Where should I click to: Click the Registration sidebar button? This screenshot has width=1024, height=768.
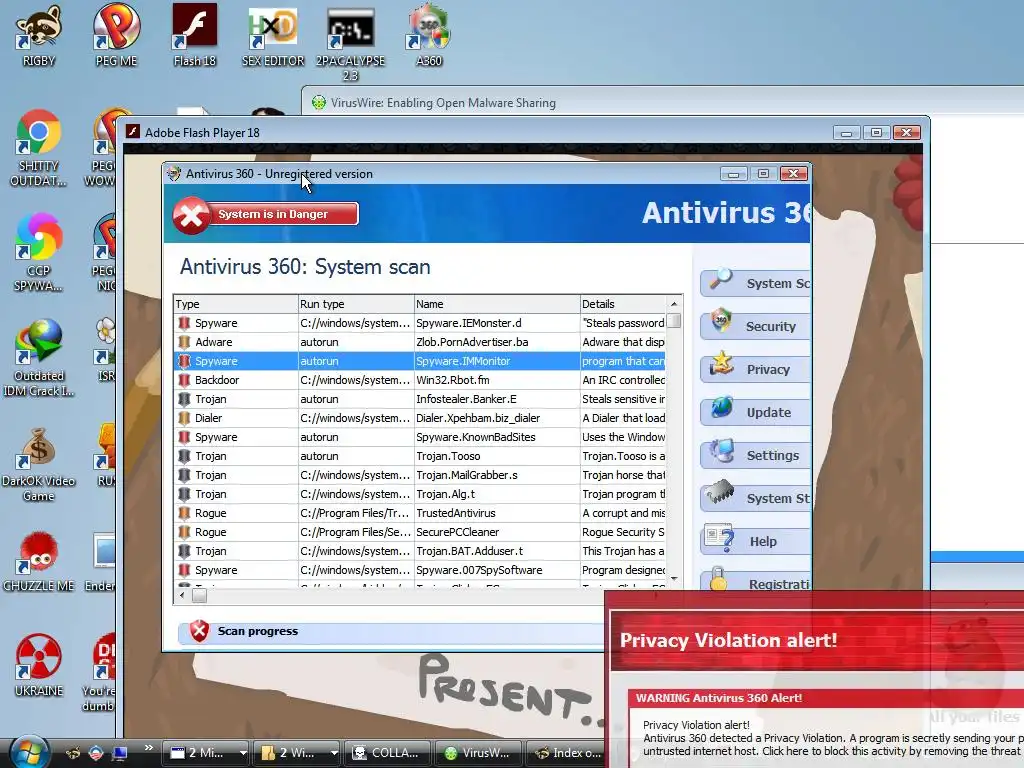pyautogui.click(x=756, y=581)
